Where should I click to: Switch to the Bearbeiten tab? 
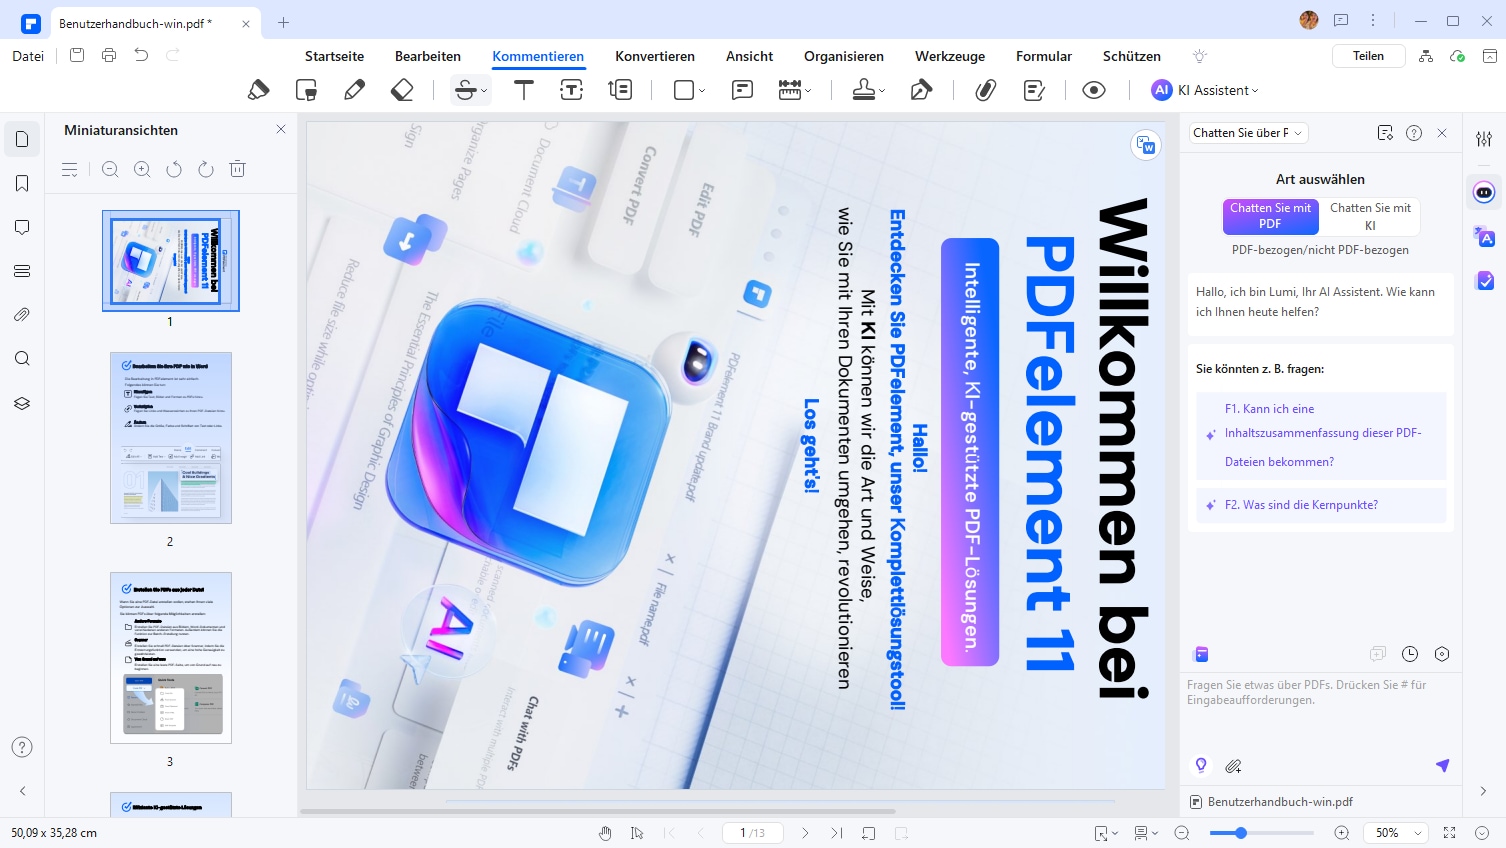428,56
